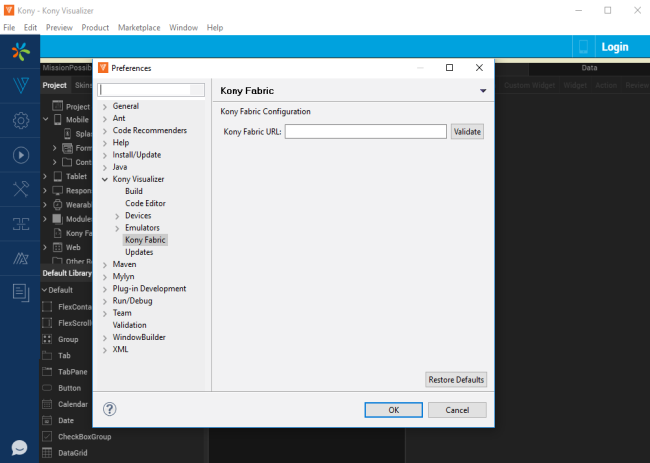Screen dimensions: 650x463
Task: Open the Visualizer V icon in sidebar
Action: (21, 85)
